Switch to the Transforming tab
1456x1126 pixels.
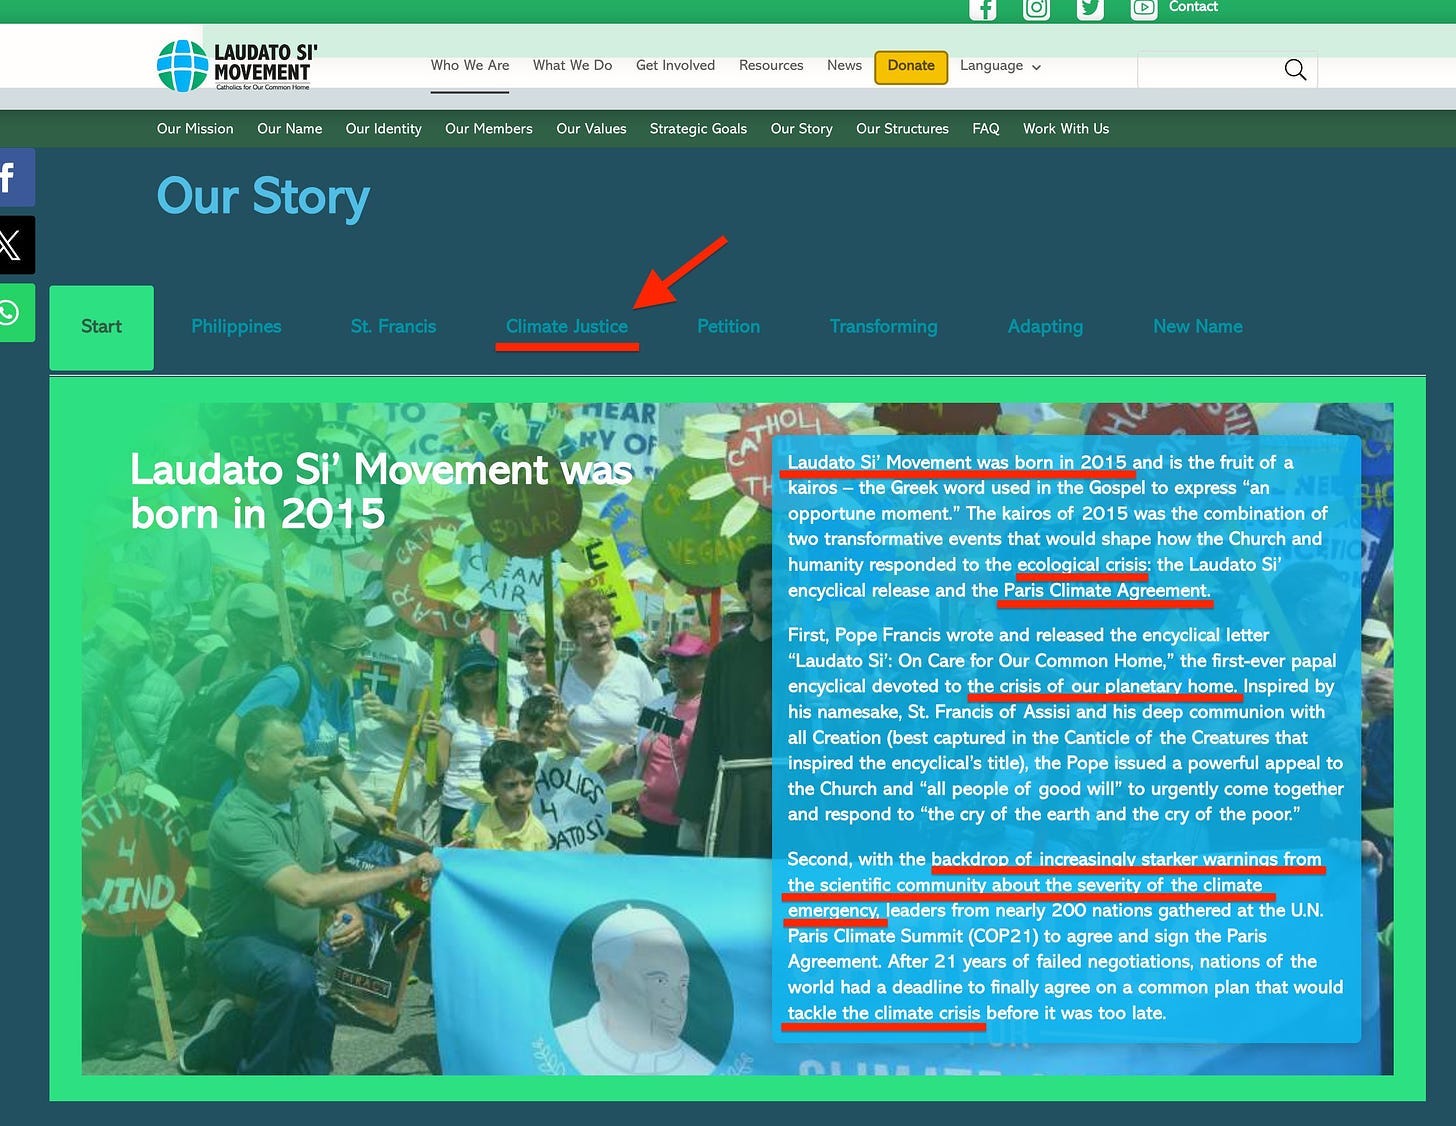click(883, 327)
